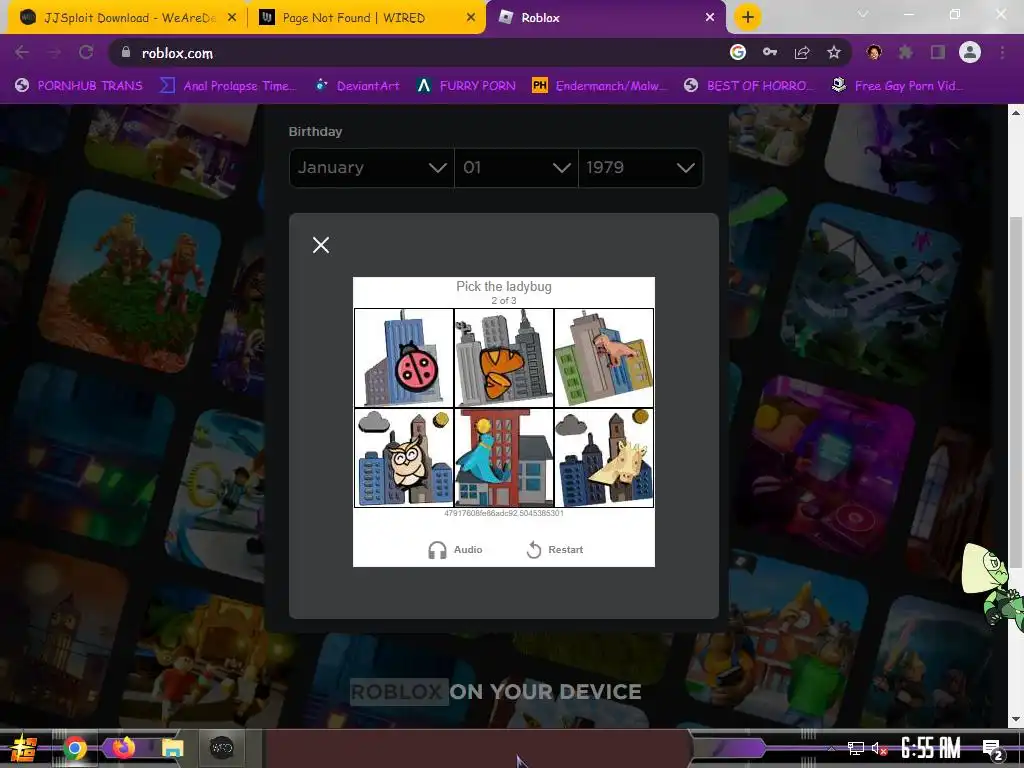This screenshot has height=768, width=1024.
Task: Open the Chrome three-dot menu
Action: point(1002,53)
